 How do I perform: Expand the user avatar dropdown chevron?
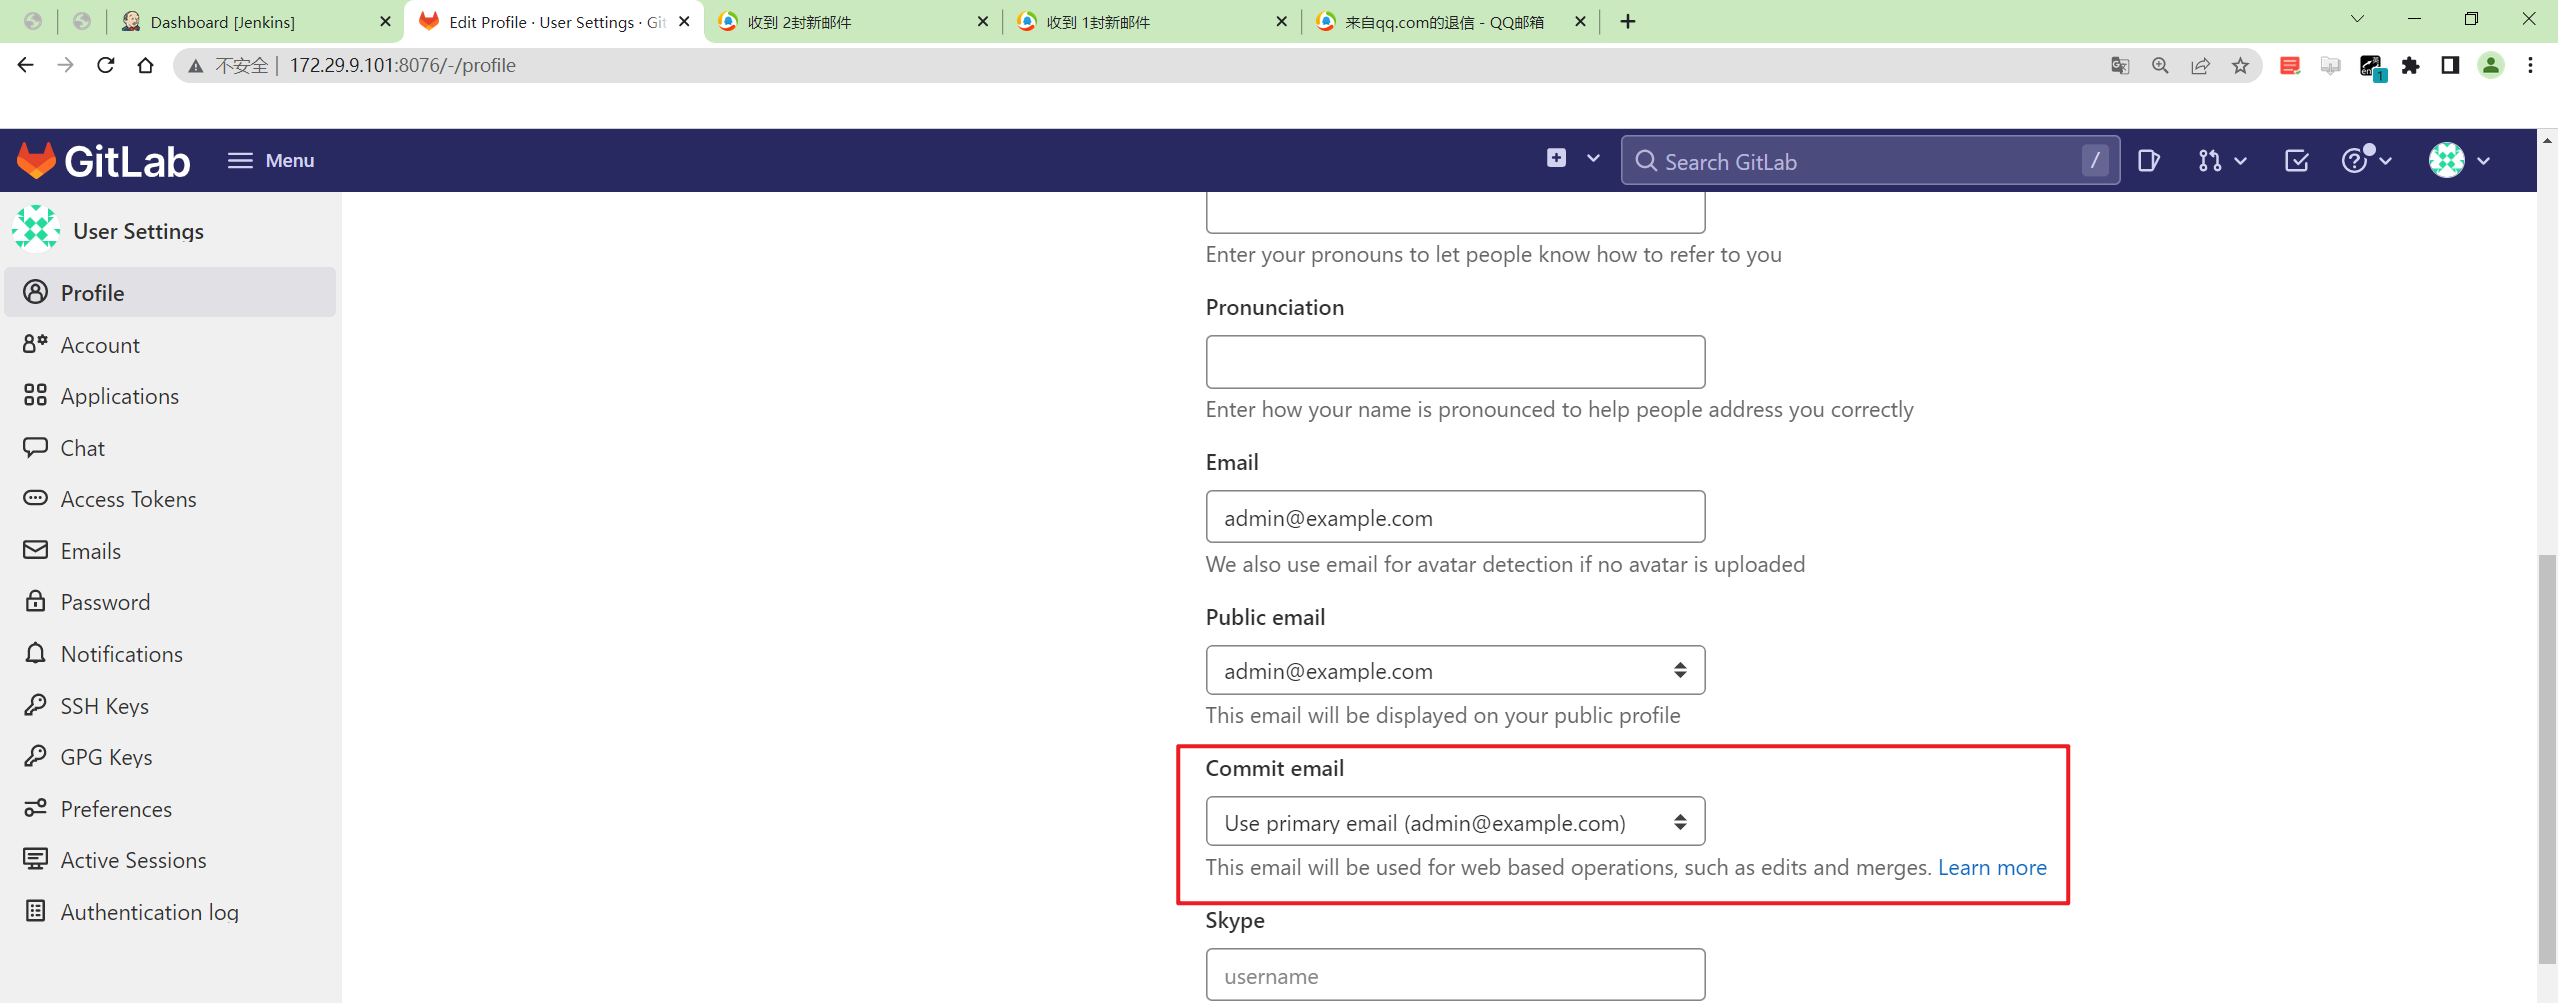2483,161
